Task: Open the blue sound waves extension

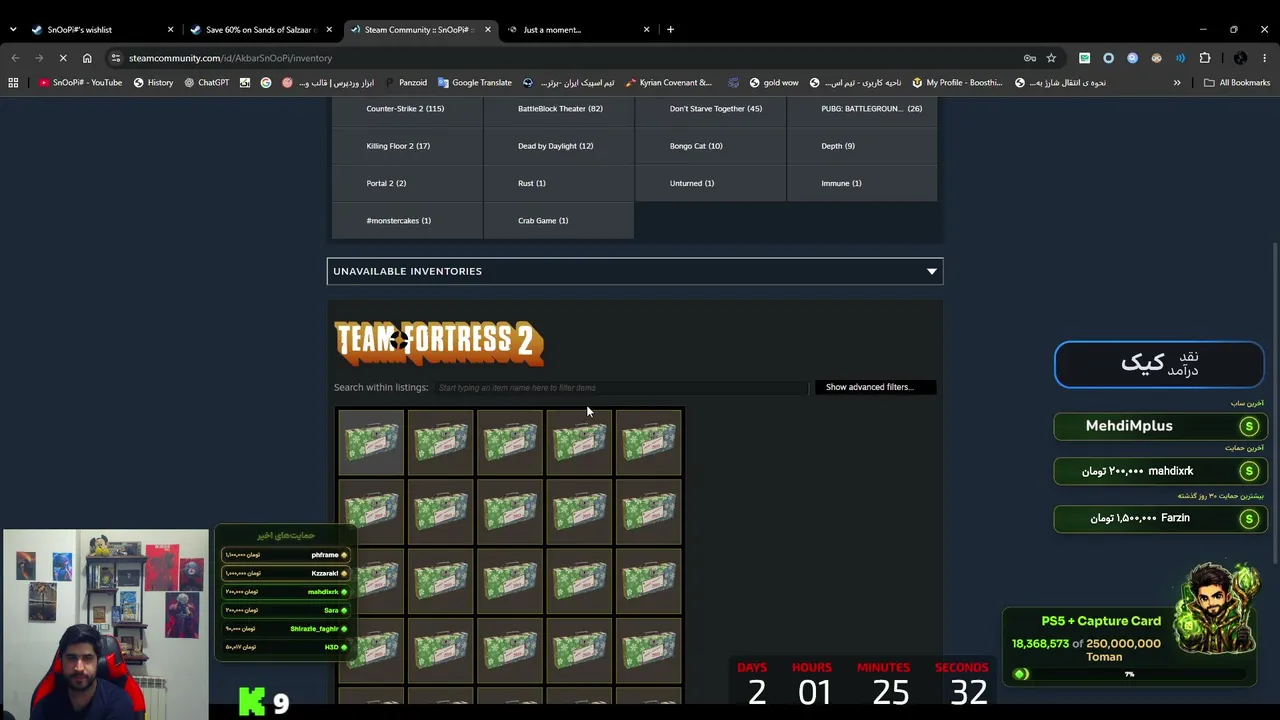Action: pos(1181,58)
